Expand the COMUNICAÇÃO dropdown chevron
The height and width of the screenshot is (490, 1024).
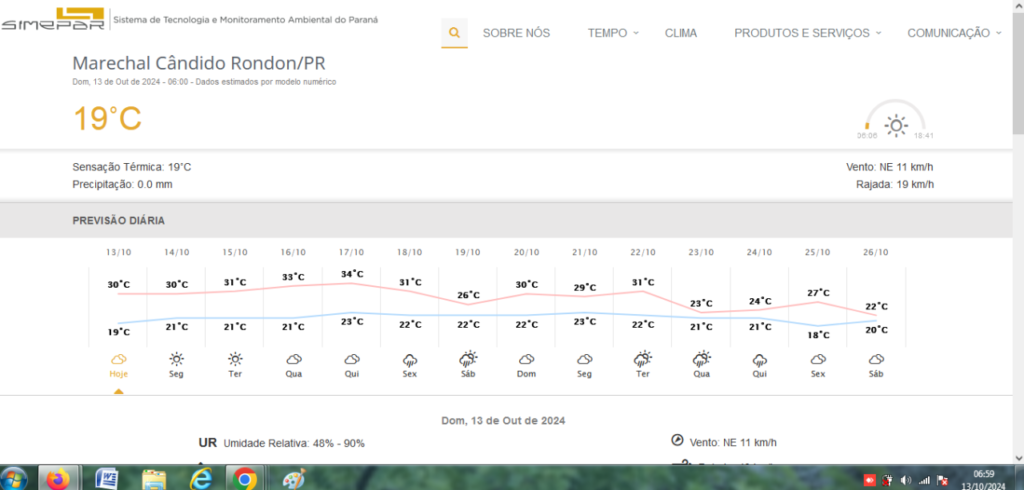click(x=999, y=33)
